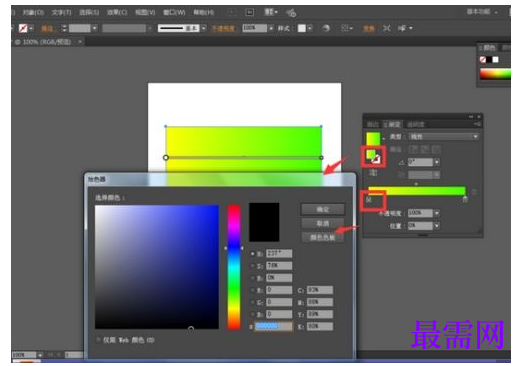The width and height of the screenshot is (523, 366).
Task: Expand the gradient stop opacity dropdown
Action: point(437,213)
